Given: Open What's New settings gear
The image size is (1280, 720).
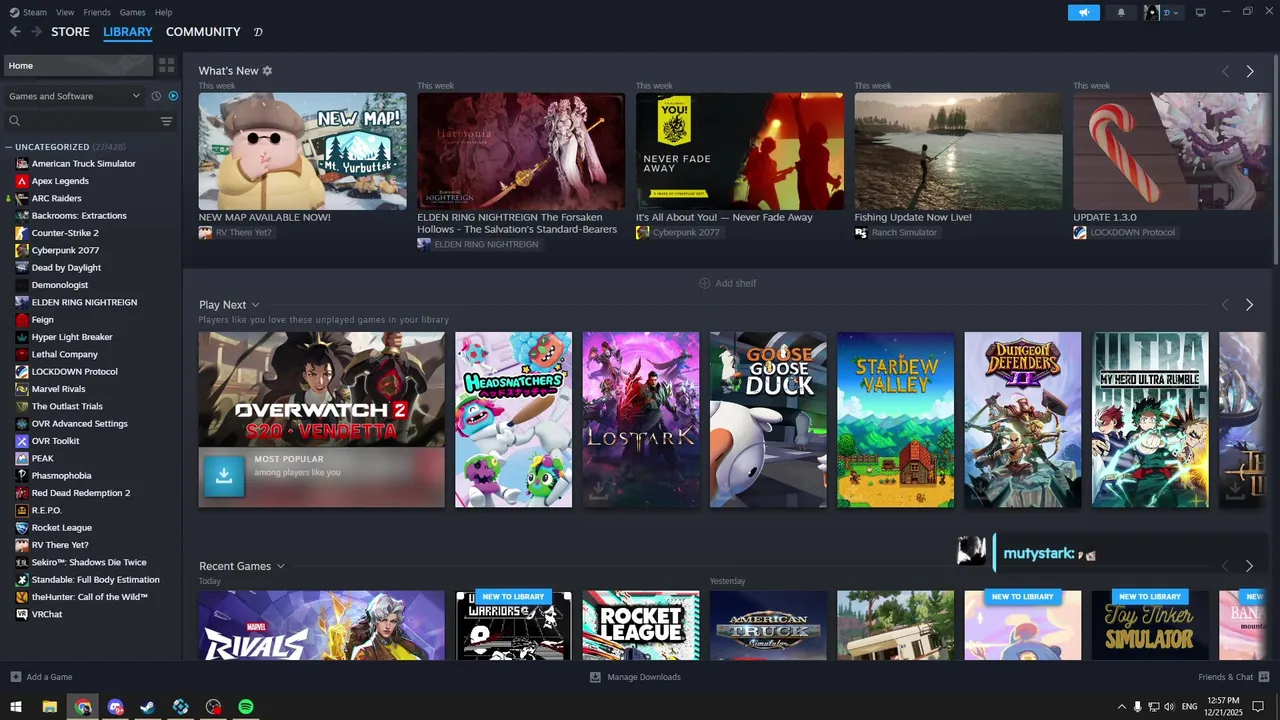Looking at the screenshot, I should 267,71.
